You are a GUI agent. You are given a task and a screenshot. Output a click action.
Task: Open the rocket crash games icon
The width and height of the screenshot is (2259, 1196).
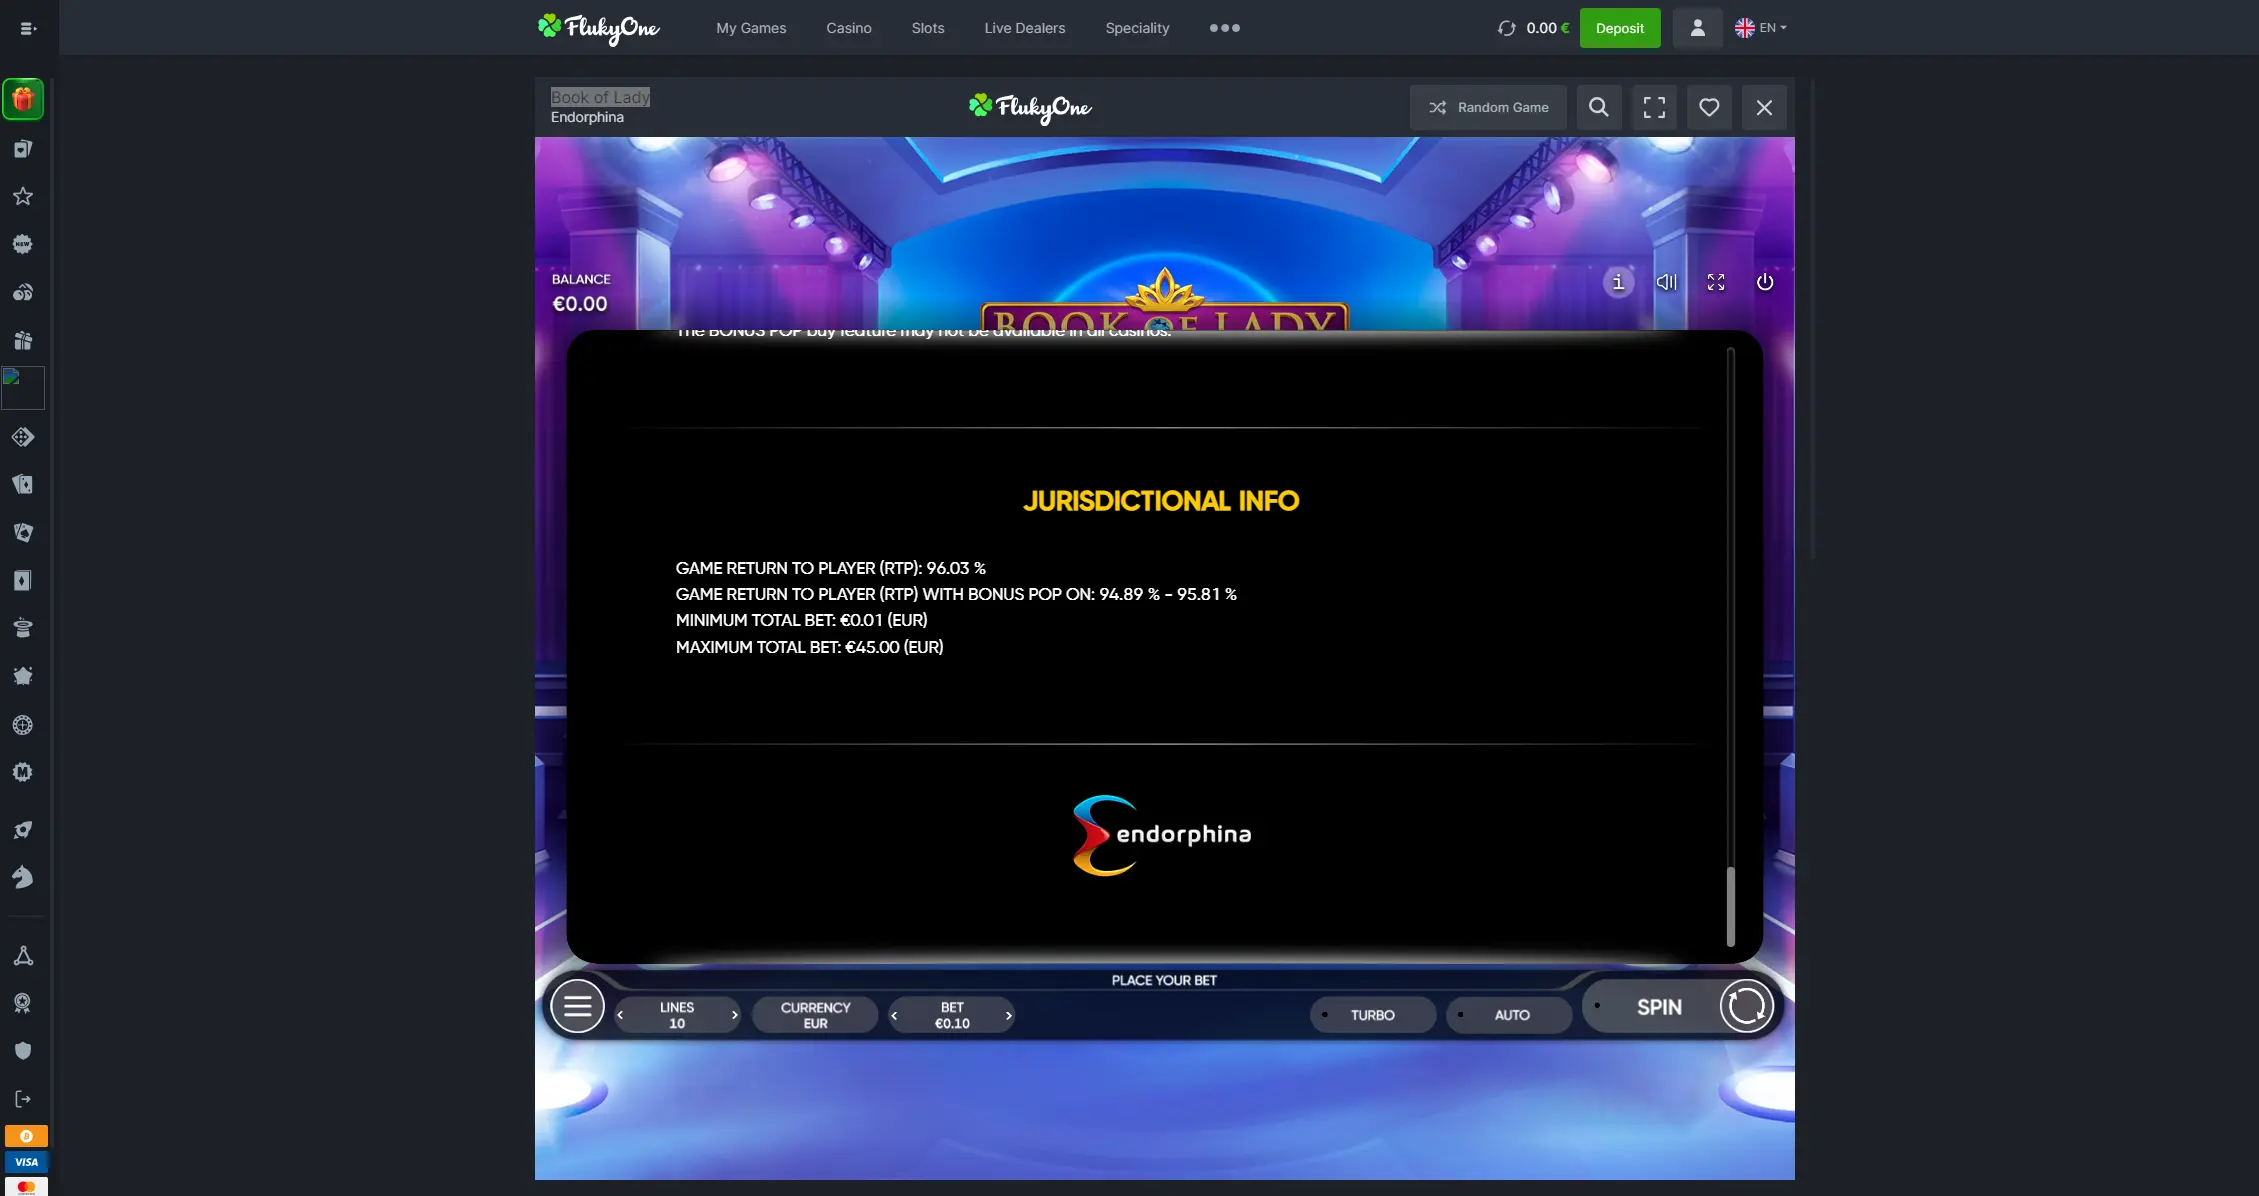point(23,829)
